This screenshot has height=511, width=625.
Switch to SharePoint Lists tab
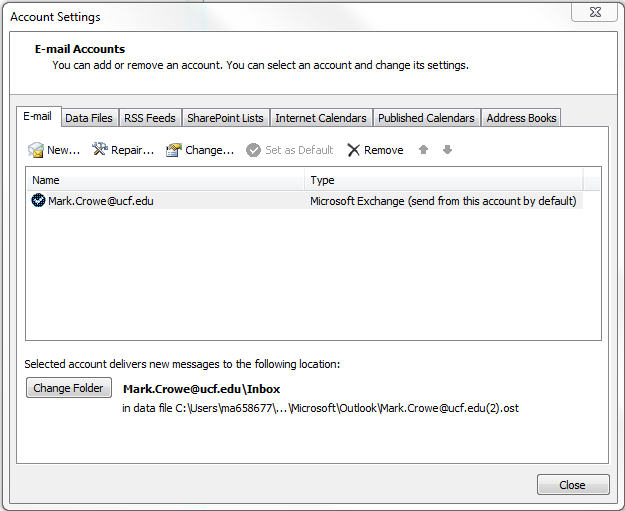coord(226,118)
